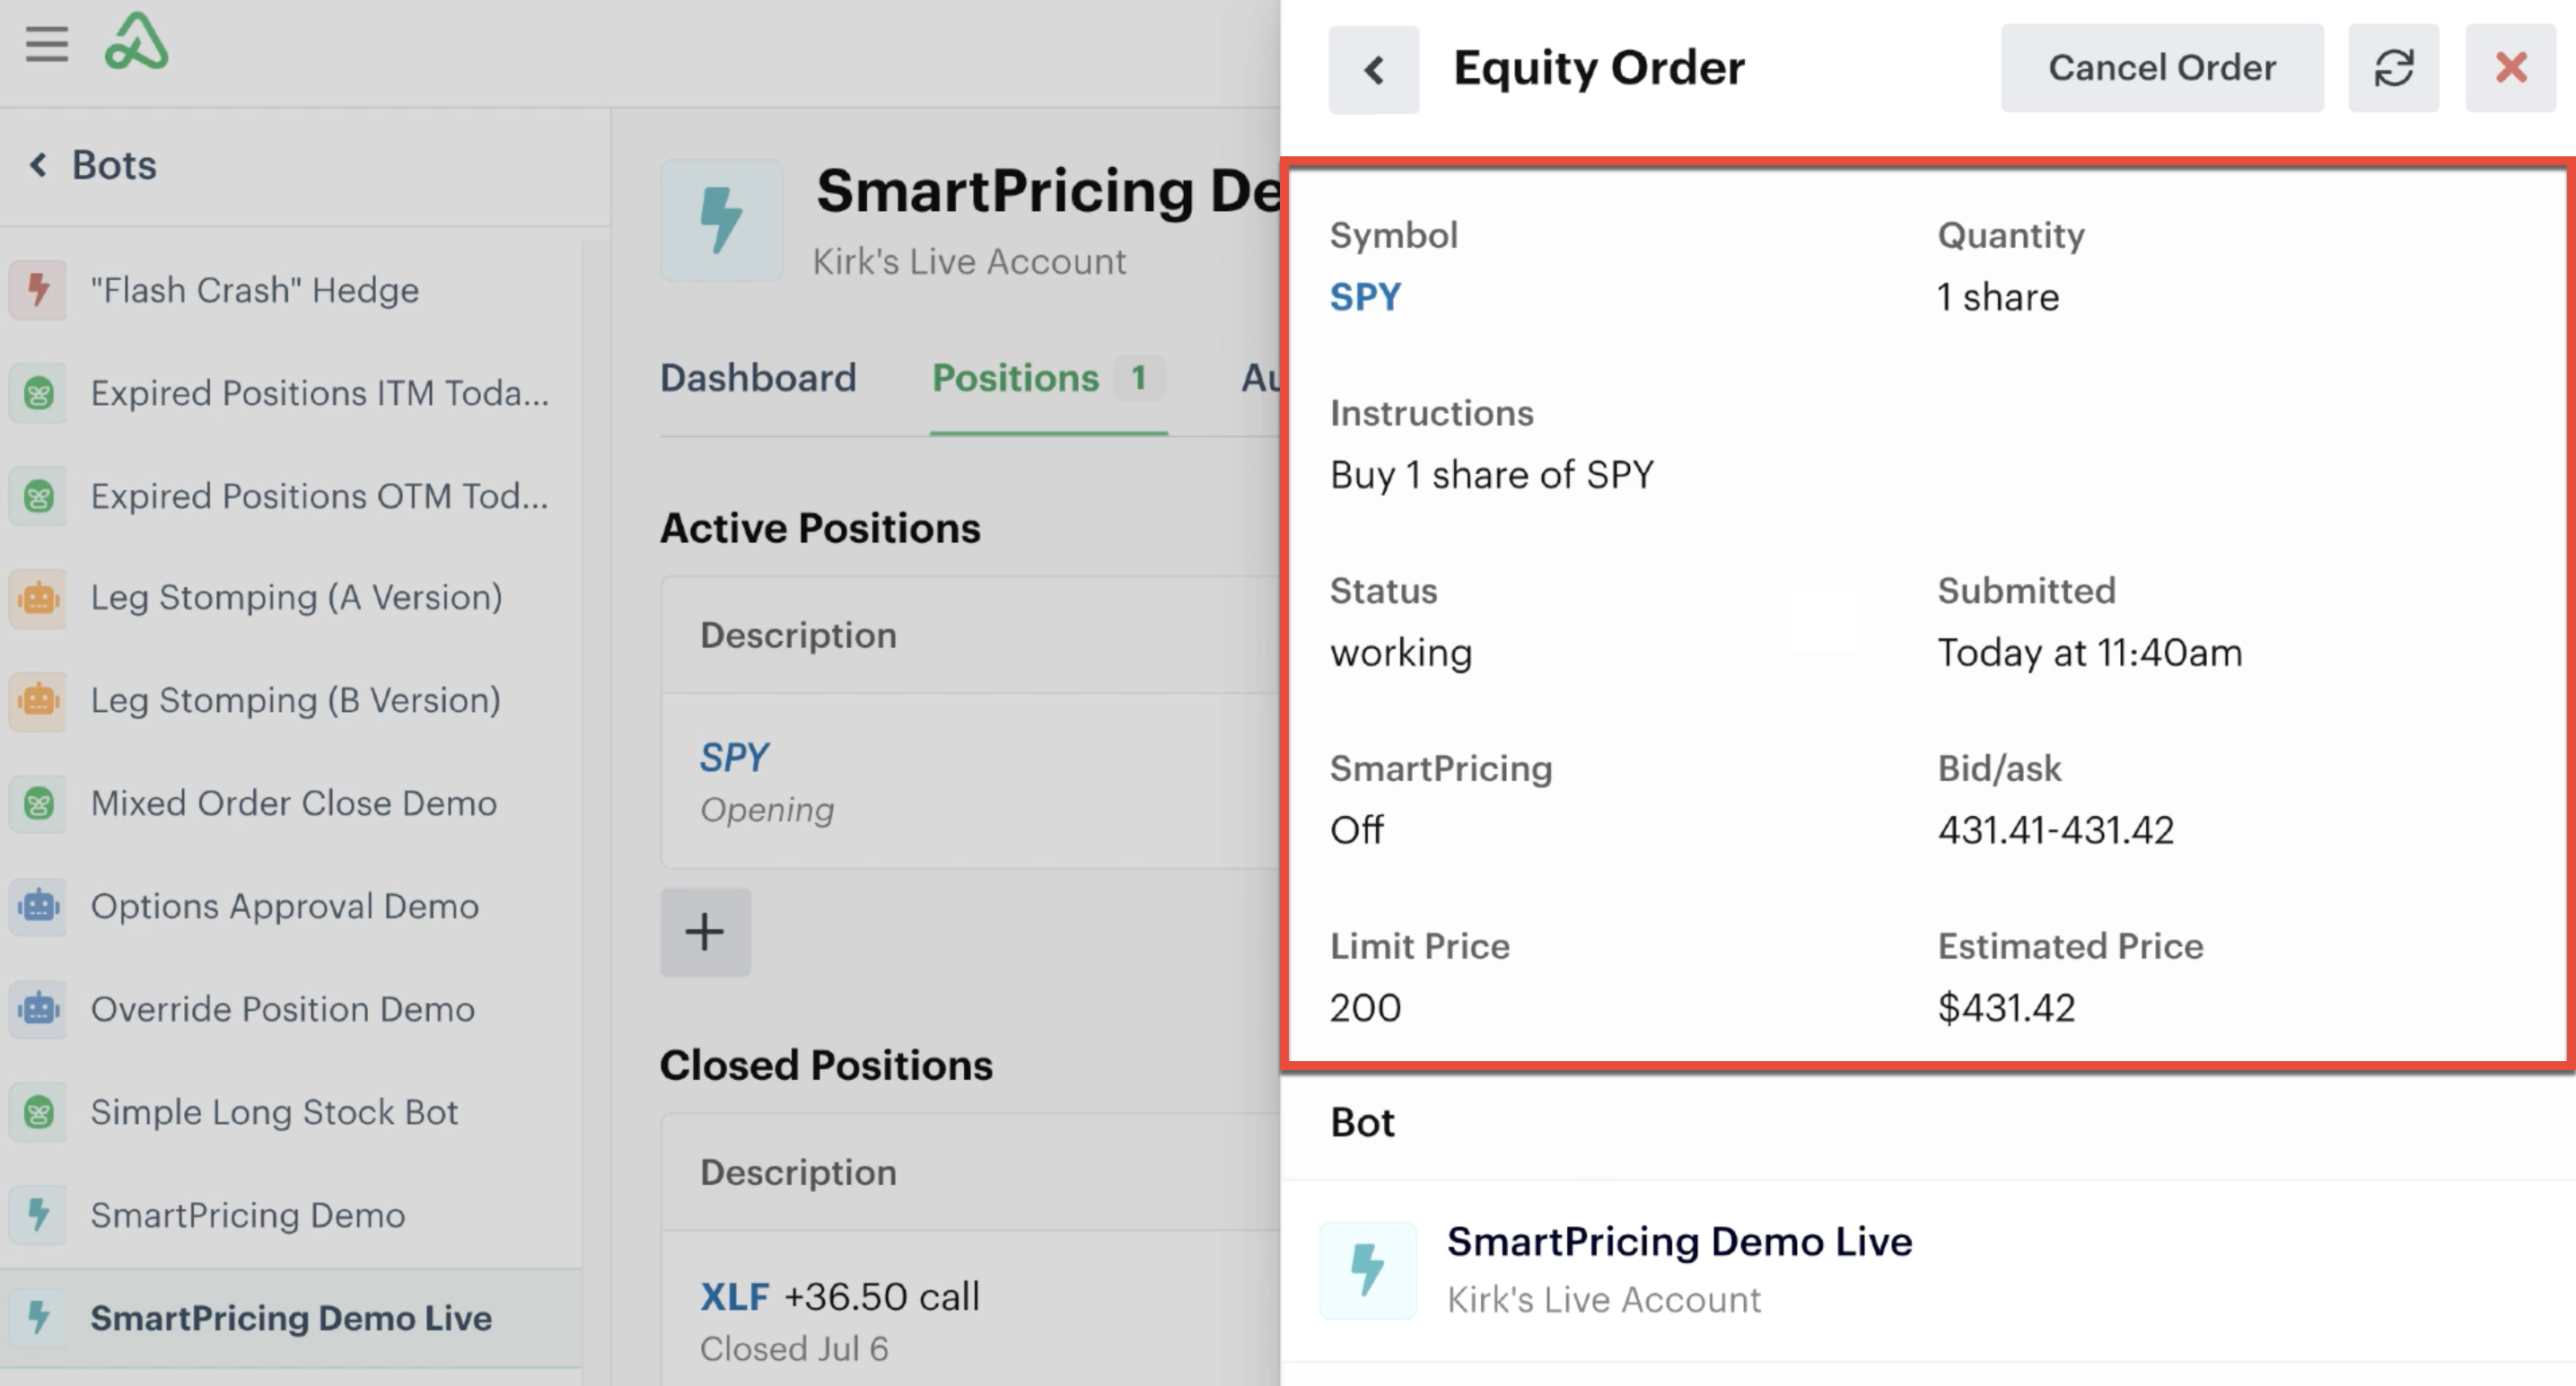Open the SmartPricing Demo Live bot card
This screenshot has height=1386, width=2576.
pos(1679,1268)
